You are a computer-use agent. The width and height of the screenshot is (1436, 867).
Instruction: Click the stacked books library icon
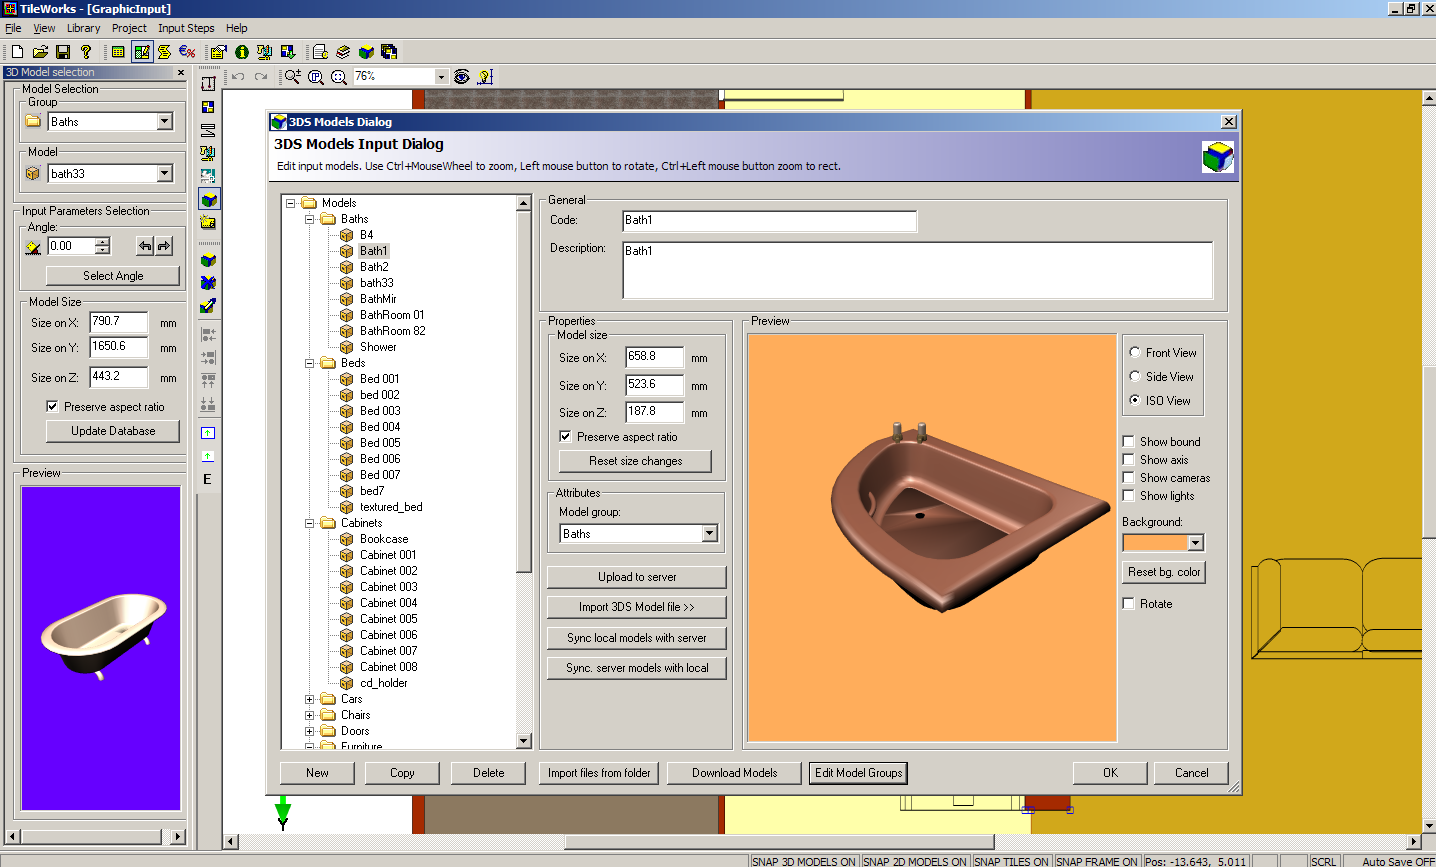pyautogui.click(x=343, y=52)
